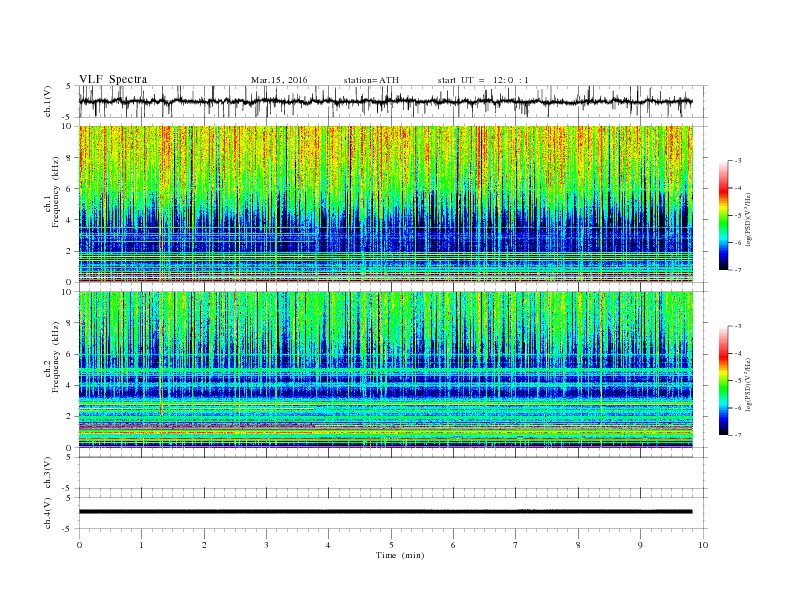Image resolution: width=792 pixels, height=612 pixels.
Task: Click the "-3" tick on the upper color bar
Action: pos(737,161)
